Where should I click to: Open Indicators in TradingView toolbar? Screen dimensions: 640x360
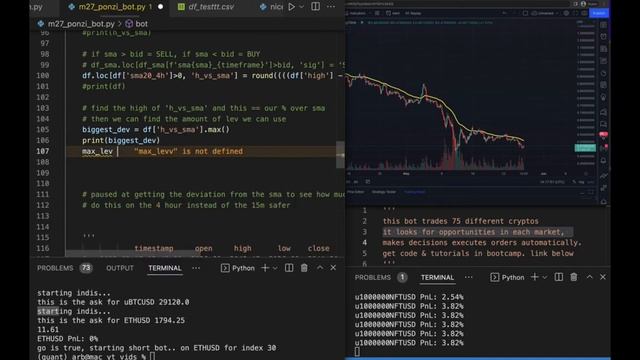[357, 13]
